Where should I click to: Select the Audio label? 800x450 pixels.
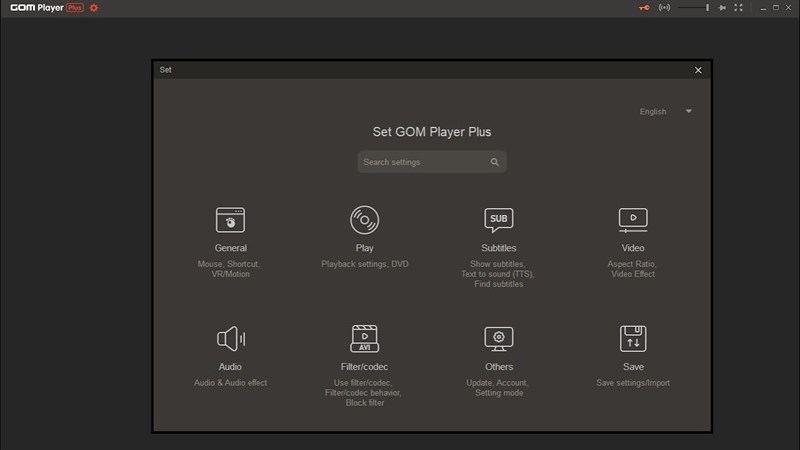230,367
